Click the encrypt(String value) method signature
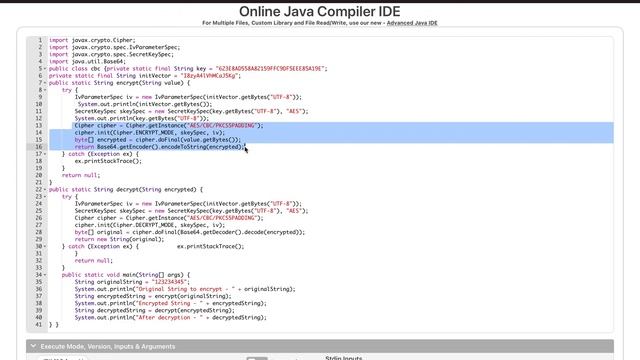640x360 pixels. tap(119, 83)
